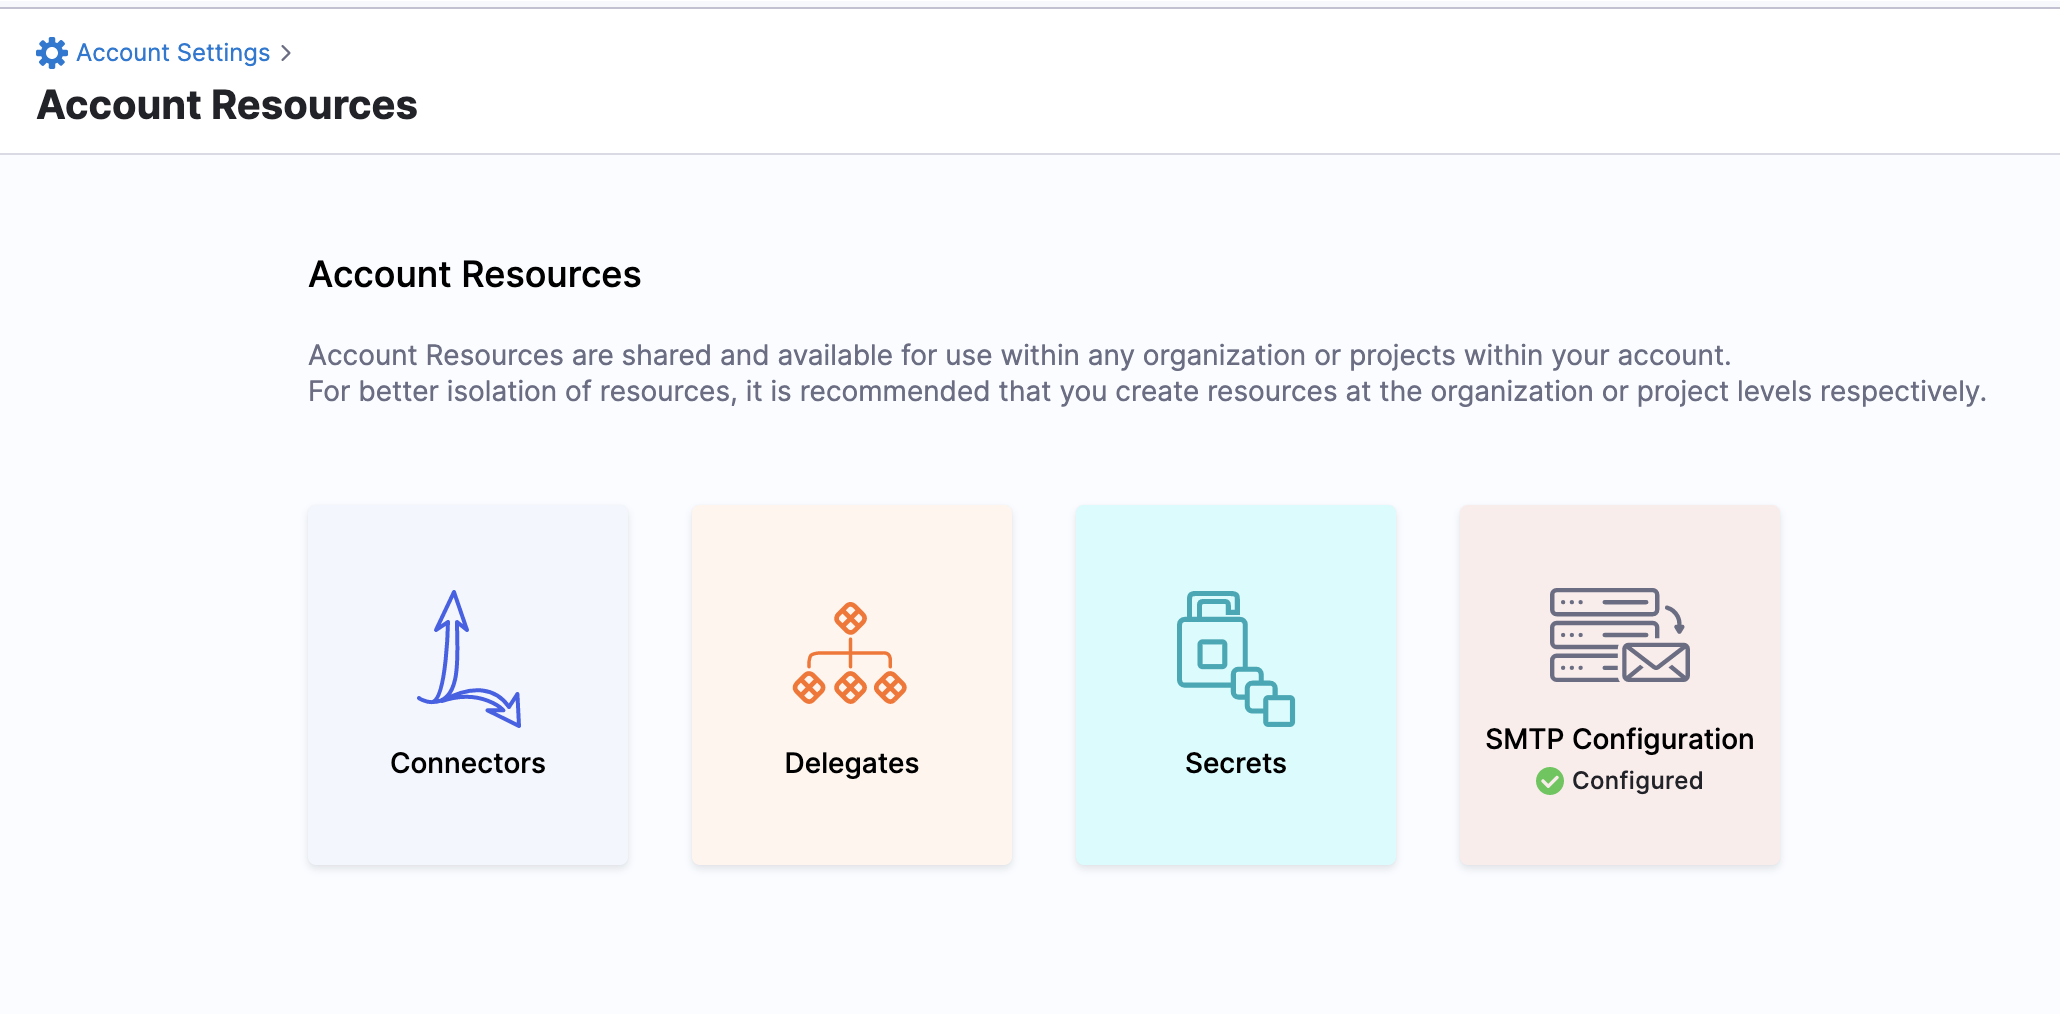The width and height of the screenshot is (2060, 1014).
Task: Click the Configured status text
Action: click(1637, 781)
